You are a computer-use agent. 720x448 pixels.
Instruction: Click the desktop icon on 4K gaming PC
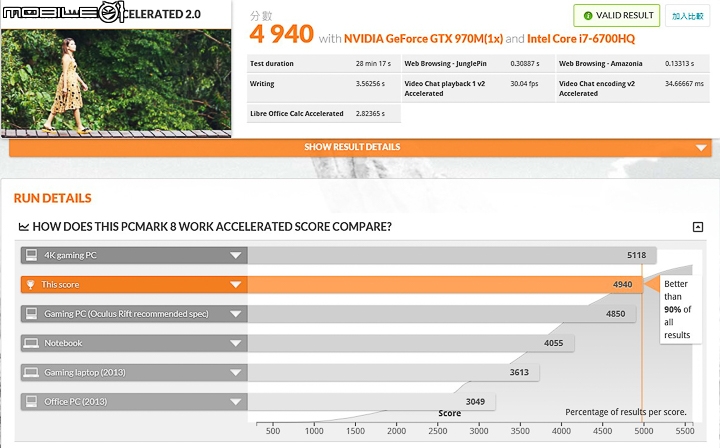click(x=31, y=255)
